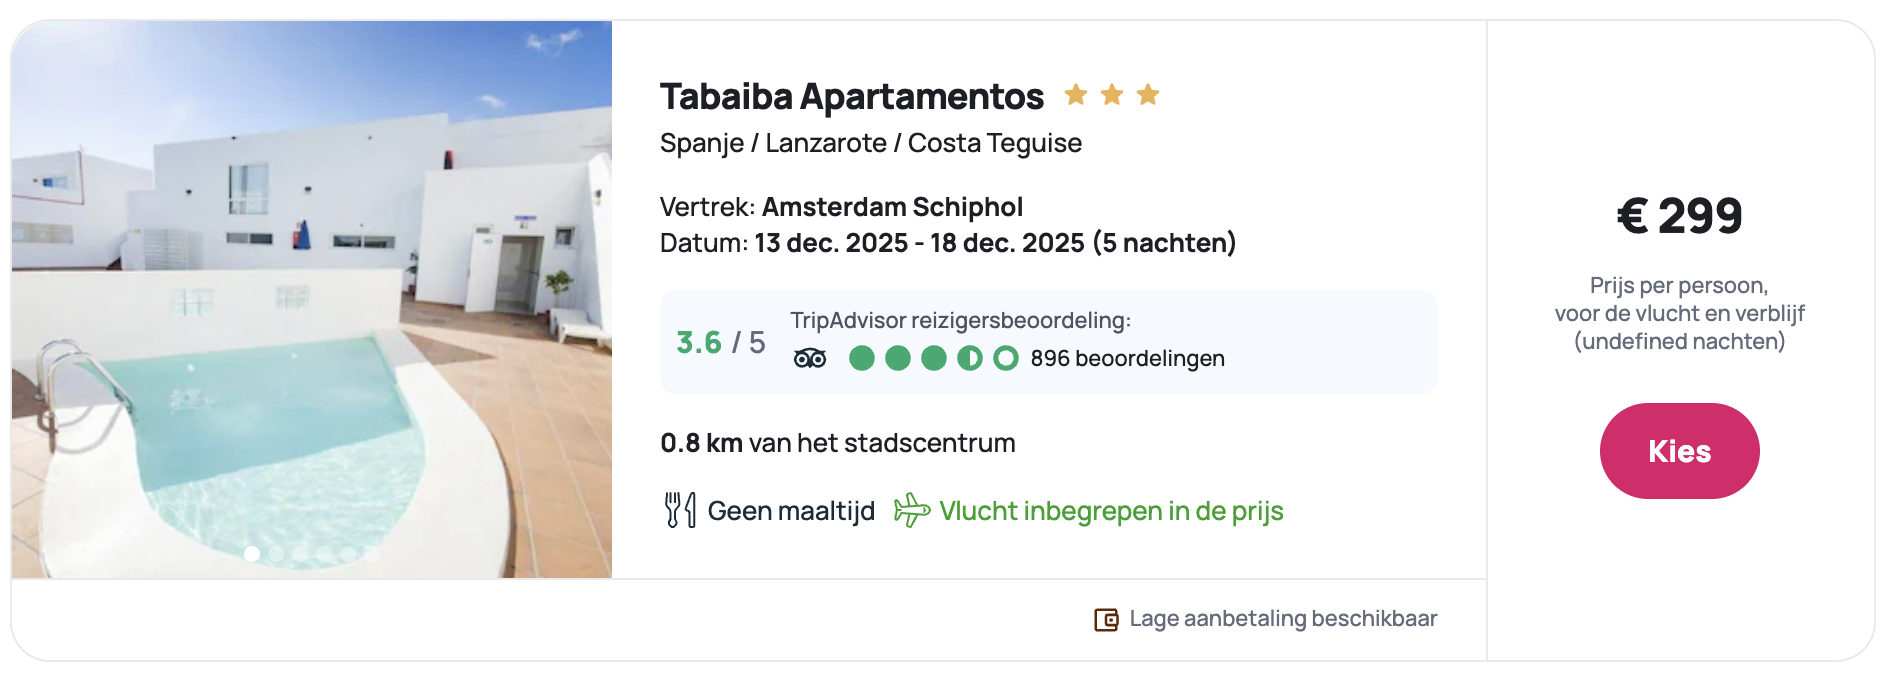Click the third gold star rating icon
The width and height of the screenshot is (1884, 676).
pyautogui.click(x=1148, y=95)
